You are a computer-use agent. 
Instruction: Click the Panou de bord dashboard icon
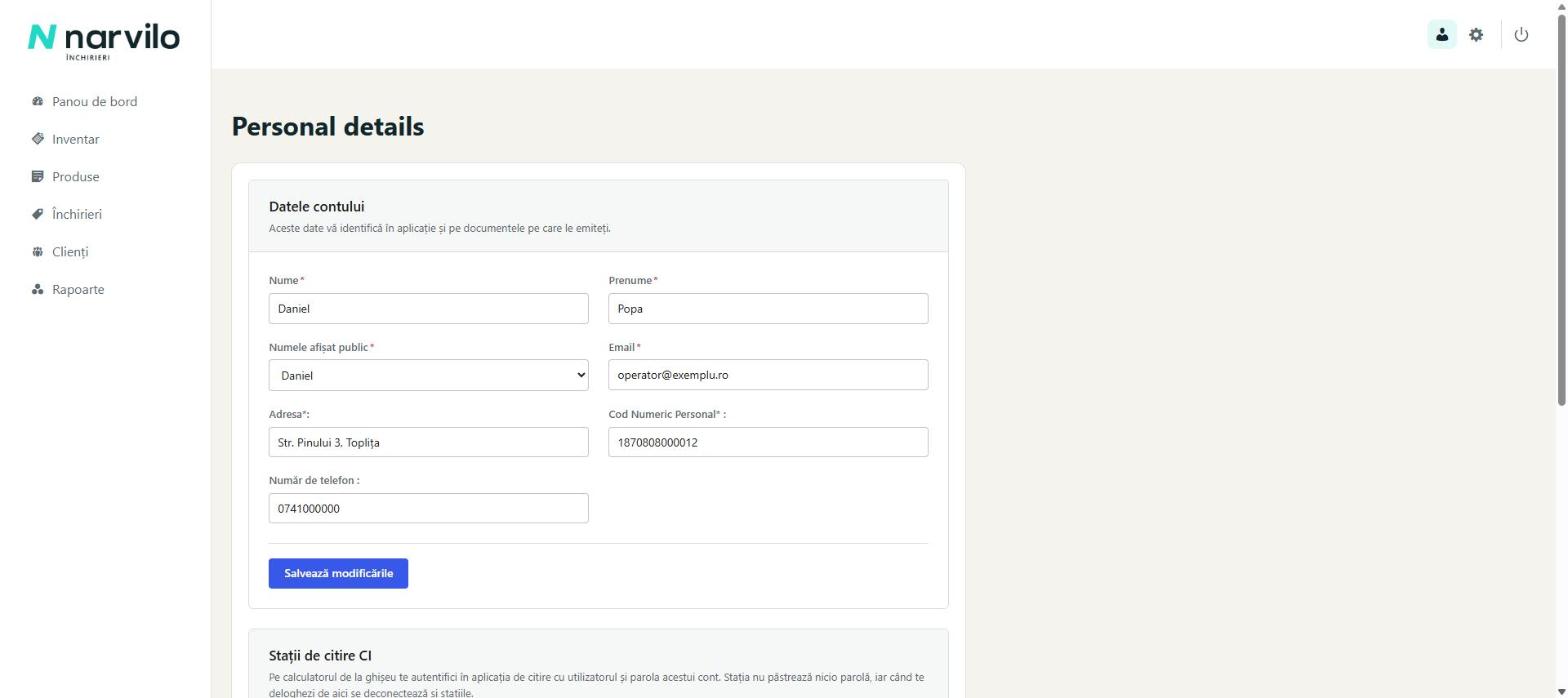pos(38,101)
